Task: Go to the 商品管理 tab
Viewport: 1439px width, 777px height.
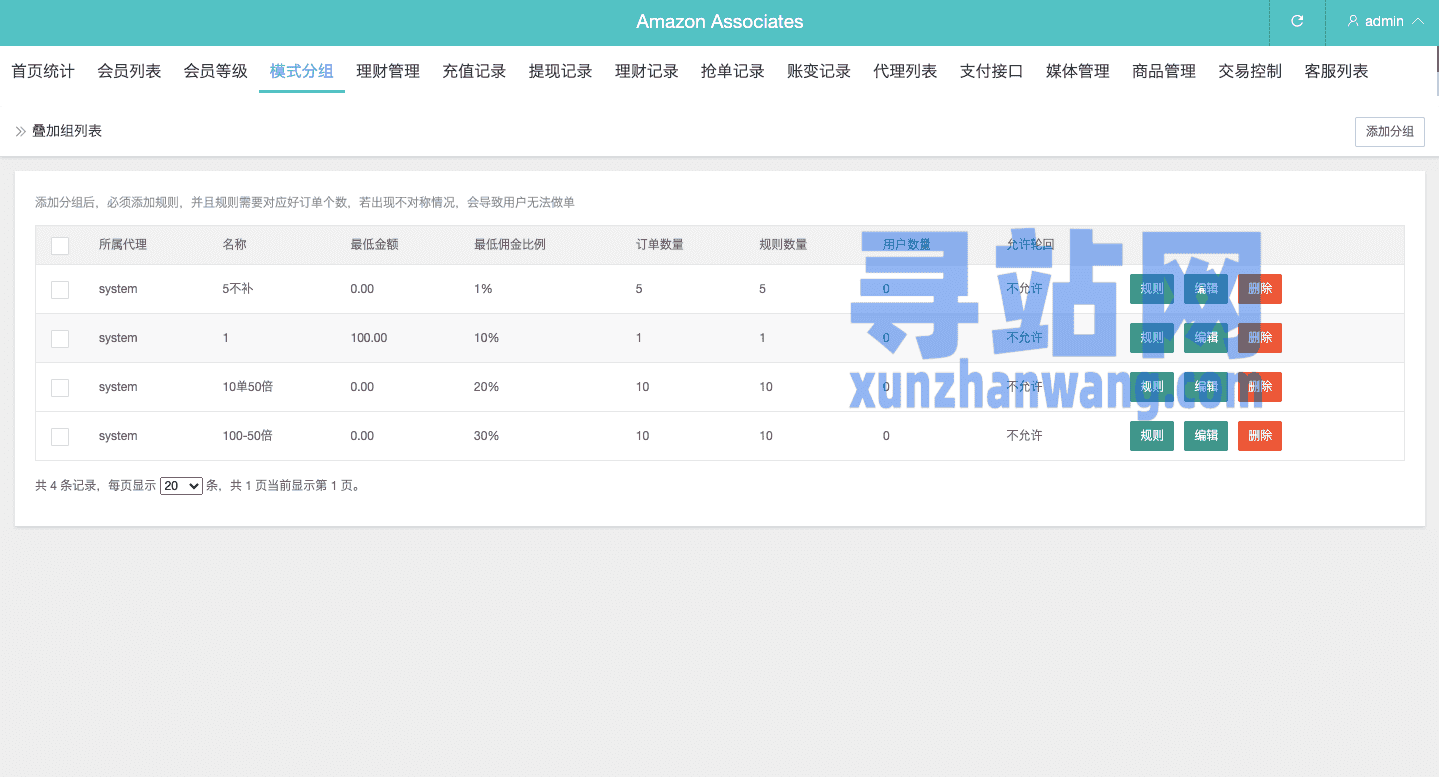Action: tap(1163, 71)
